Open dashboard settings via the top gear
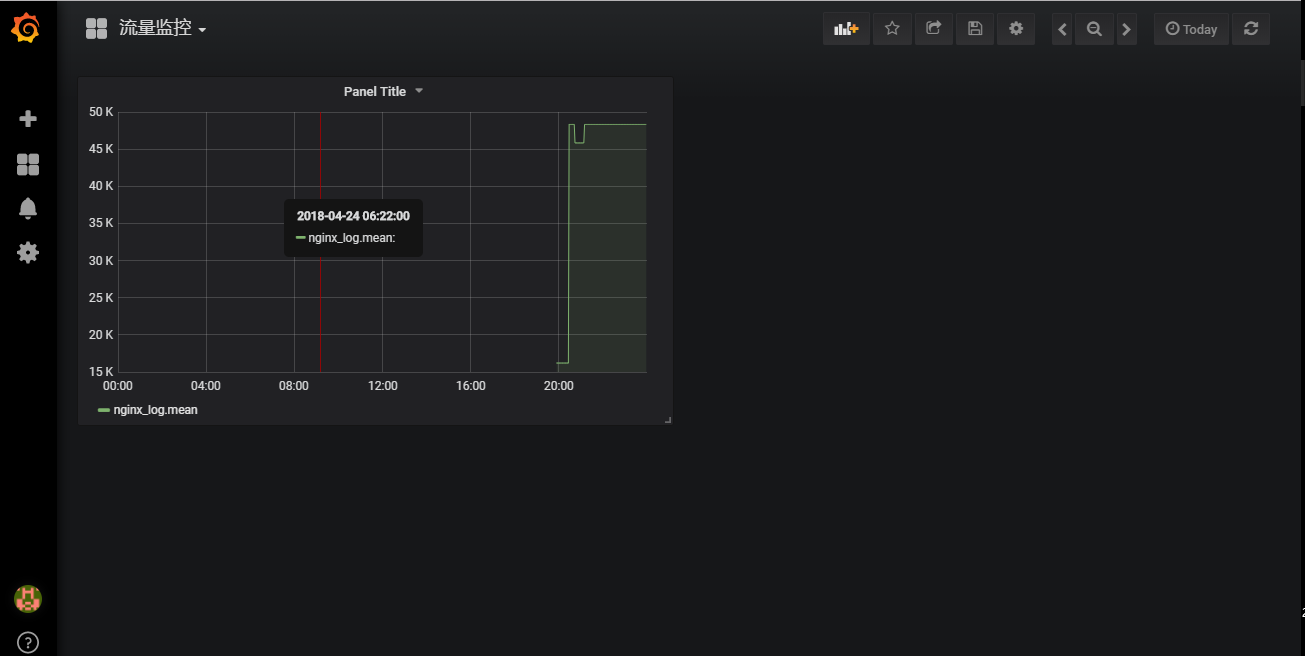Screen dimensions: 1305x656 (x=1016, y=29)
